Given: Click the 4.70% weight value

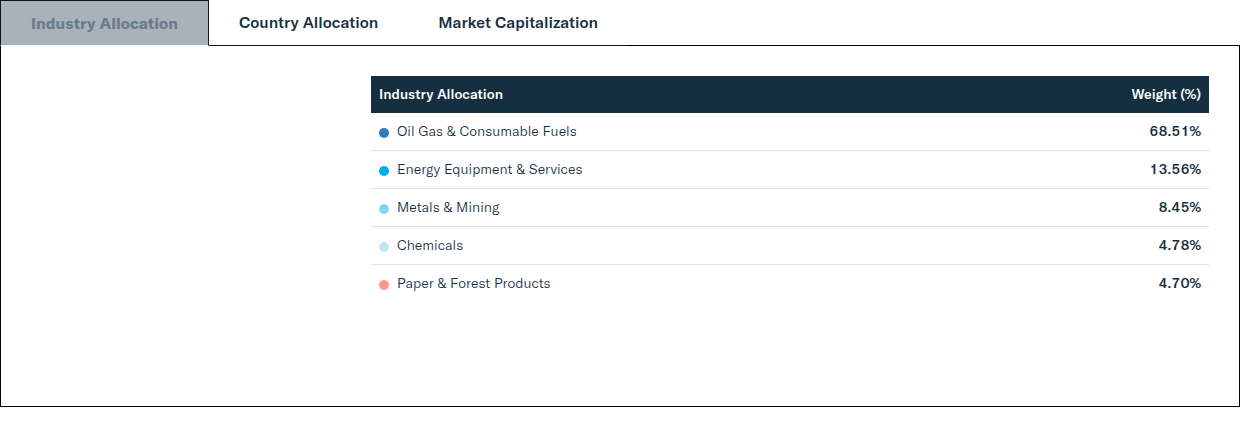Looking at the screenshot, I should [x=1180, y=284].
